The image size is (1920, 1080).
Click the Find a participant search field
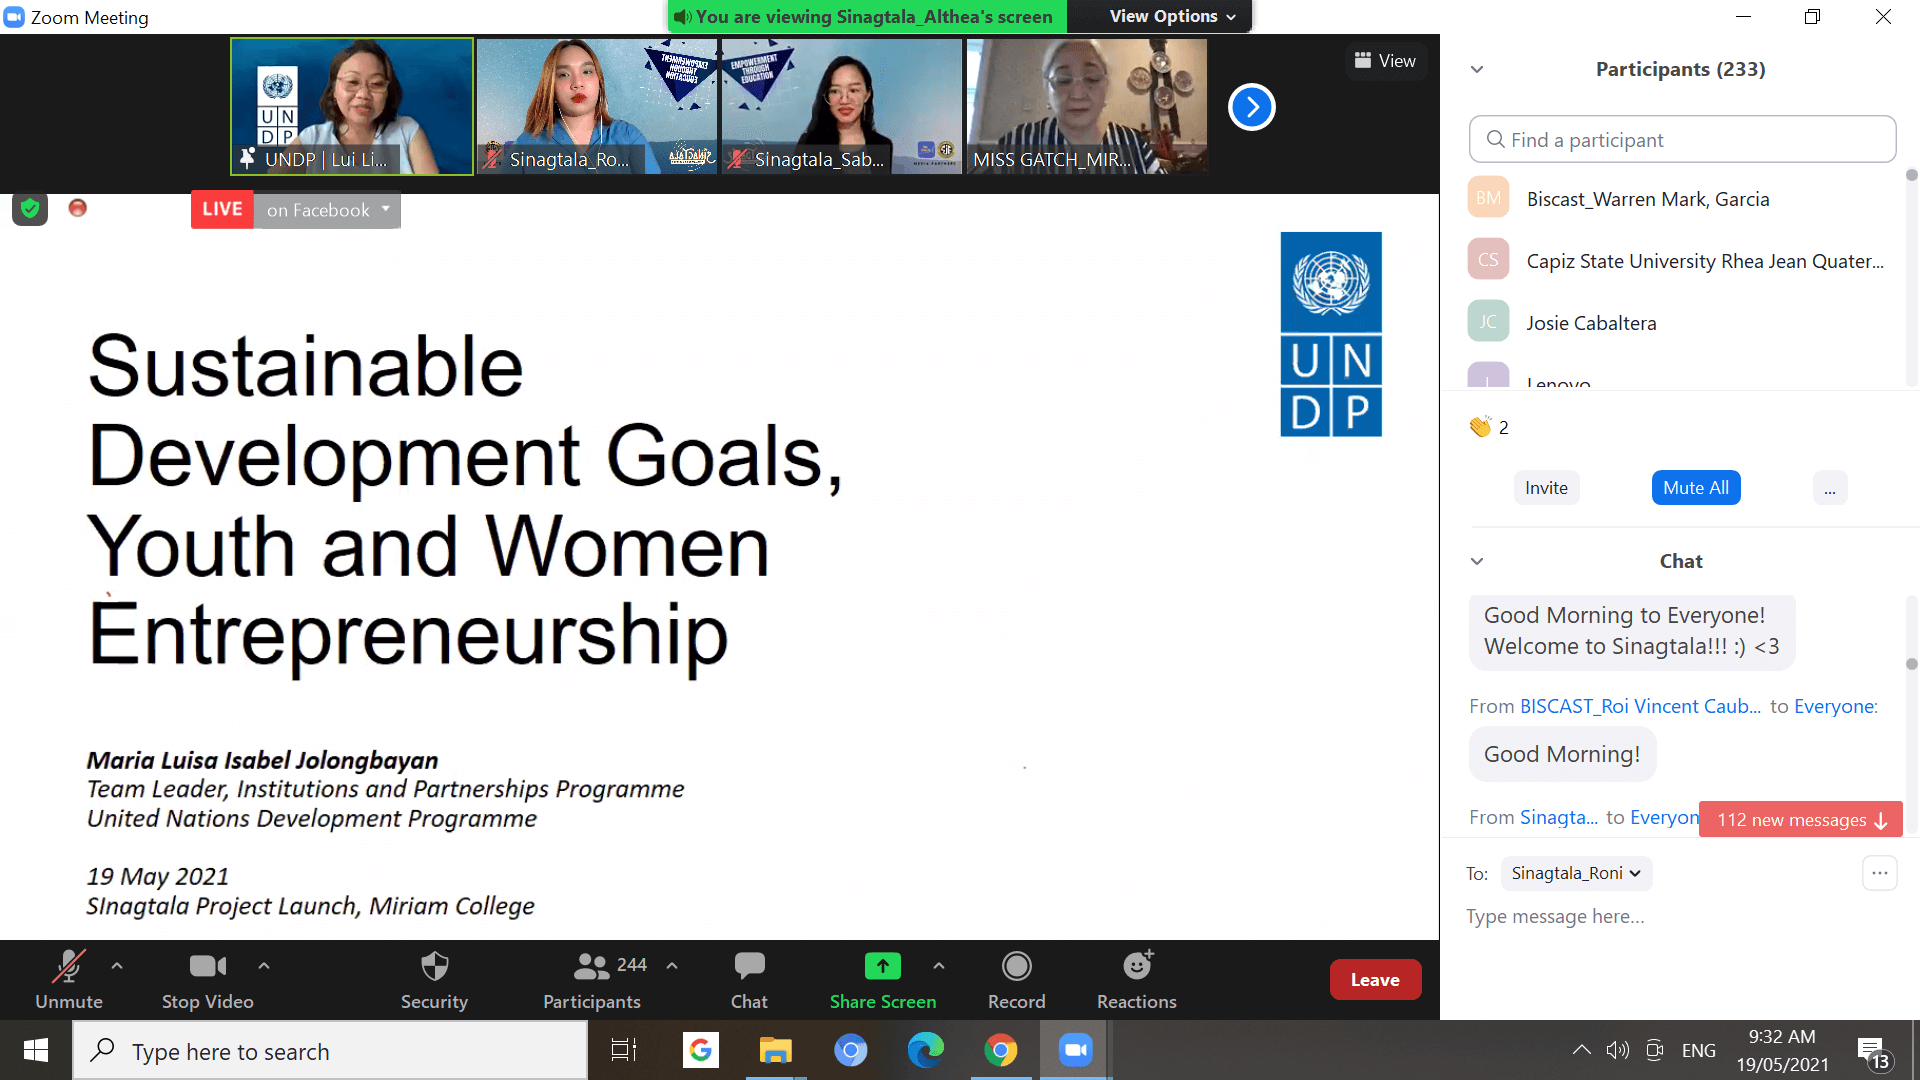pyautogui.click(x=1682, y=140)
